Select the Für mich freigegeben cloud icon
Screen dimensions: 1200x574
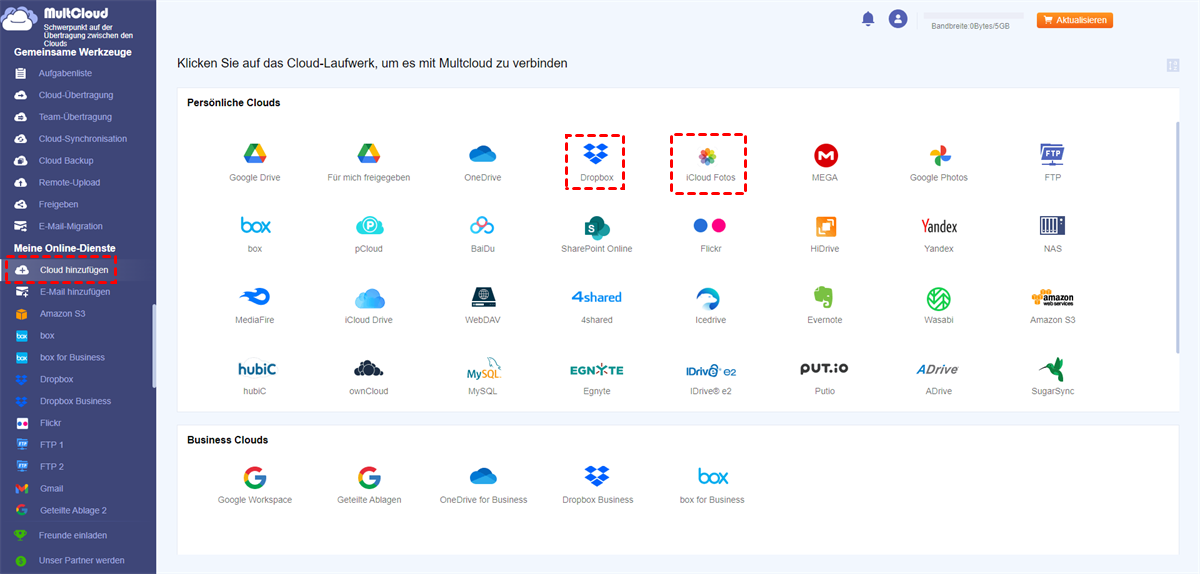click(x=369, y=163)
